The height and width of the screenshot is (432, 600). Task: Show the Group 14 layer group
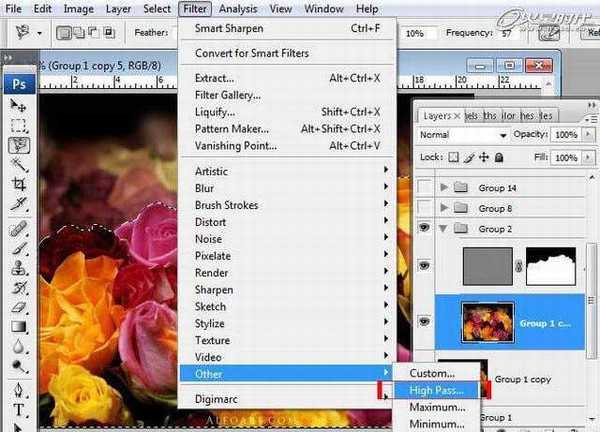pos(426,187)
